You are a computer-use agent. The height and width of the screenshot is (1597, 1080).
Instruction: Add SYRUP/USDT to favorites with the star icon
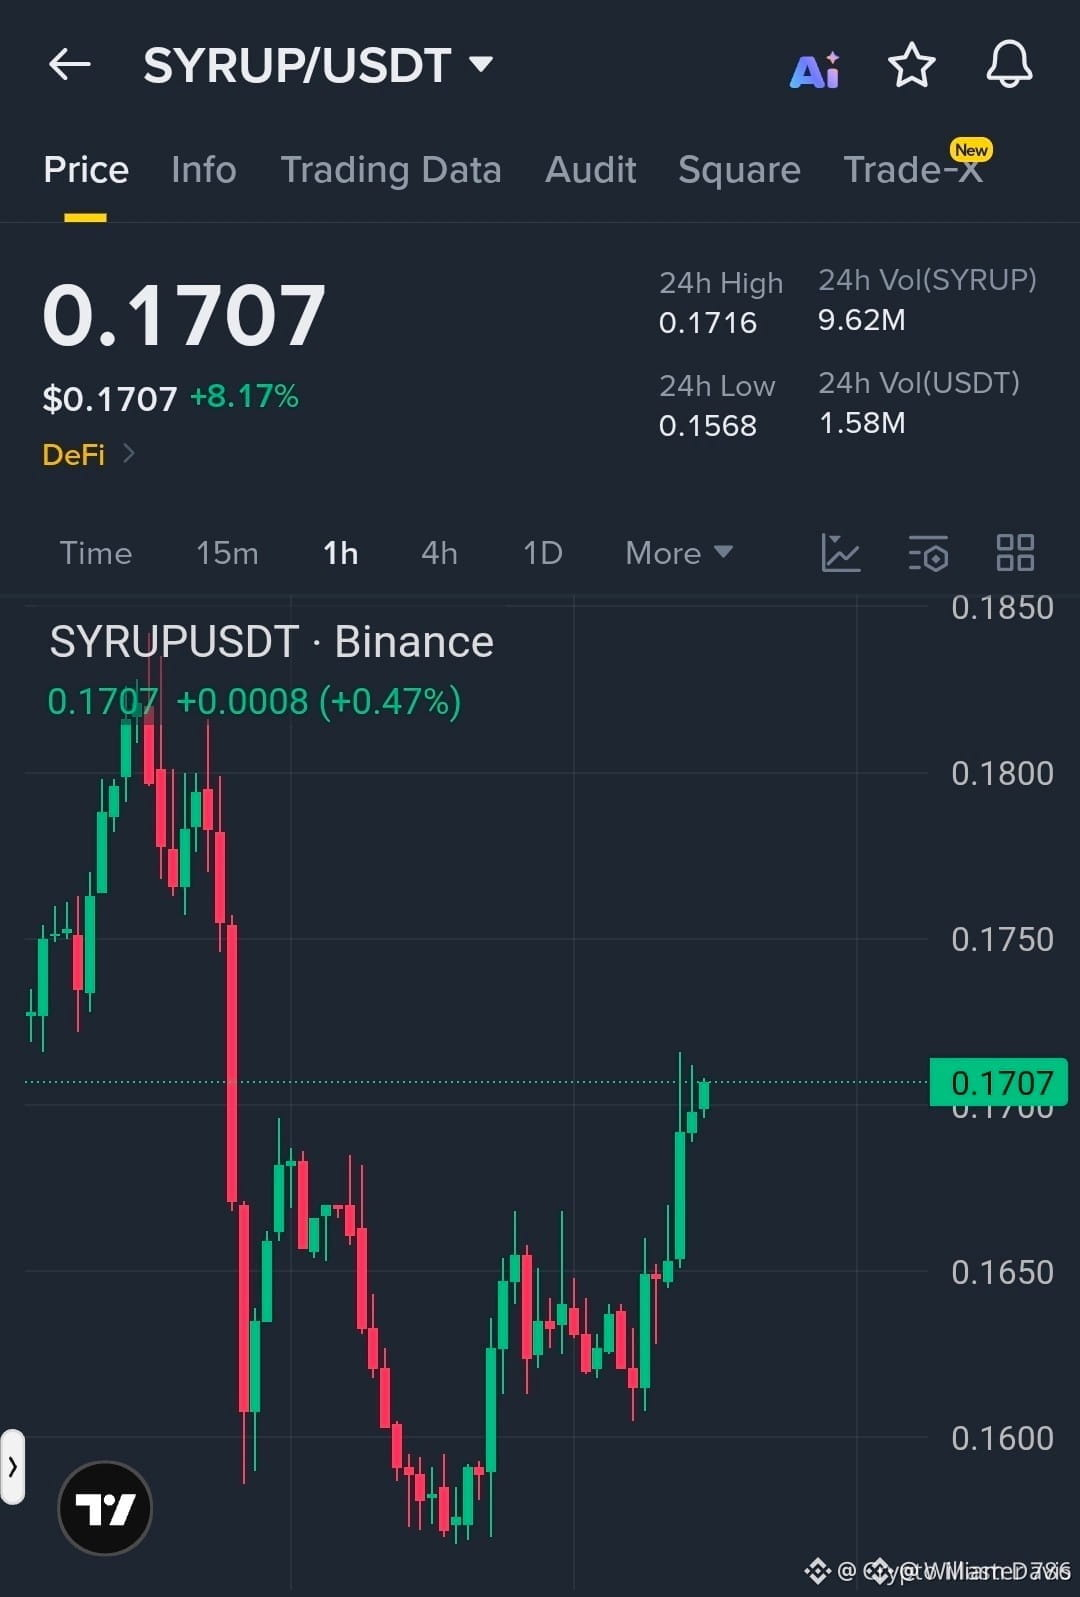[912, 66]
